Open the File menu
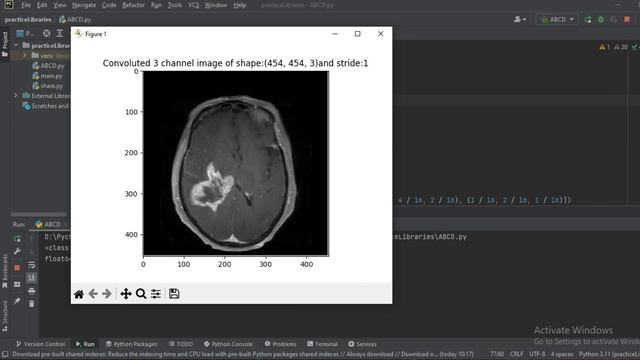 [26, 5]
